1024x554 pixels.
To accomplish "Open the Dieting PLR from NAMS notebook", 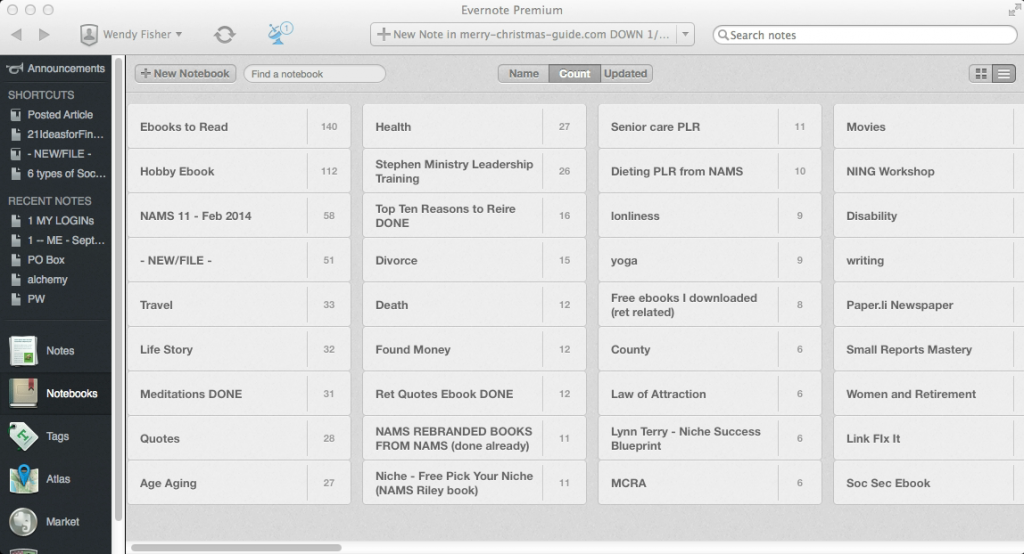I will (x=710, y=171).
